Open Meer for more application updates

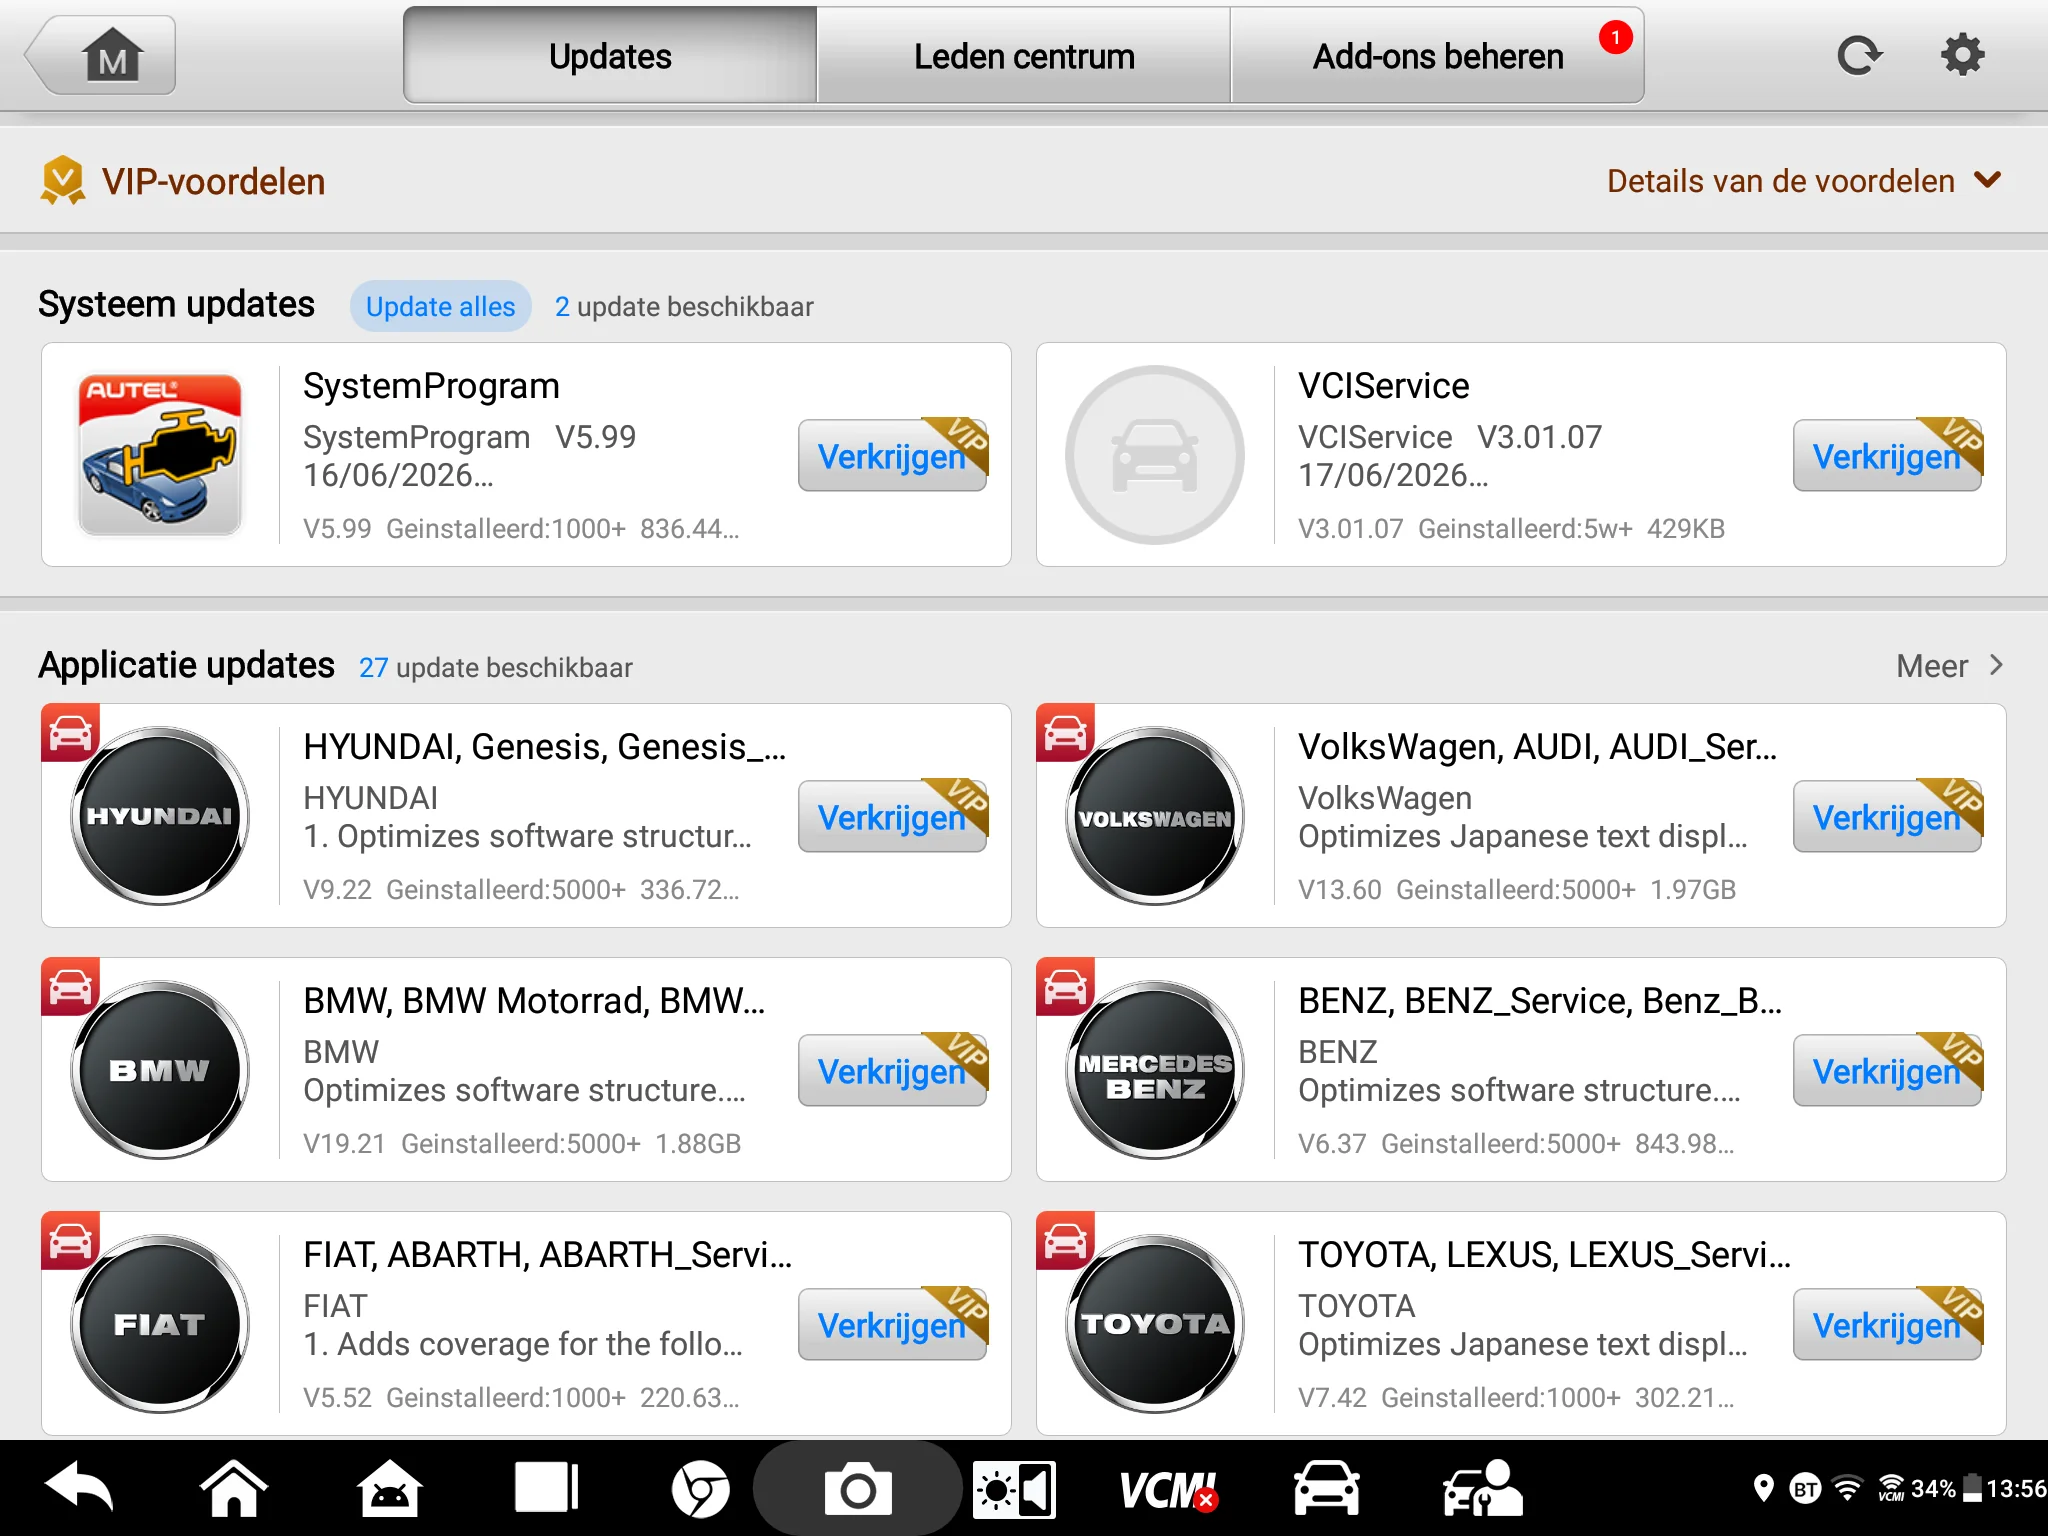[1950, 666]
